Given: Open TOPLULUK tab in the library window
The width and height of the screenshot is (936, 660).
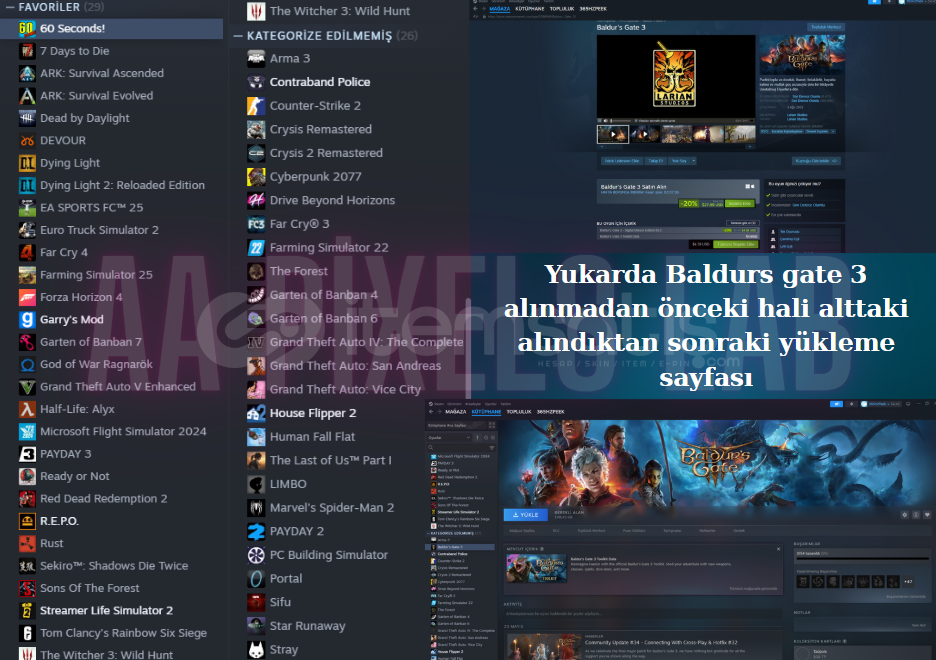Looking at the screenshot, I should [519, 411].
